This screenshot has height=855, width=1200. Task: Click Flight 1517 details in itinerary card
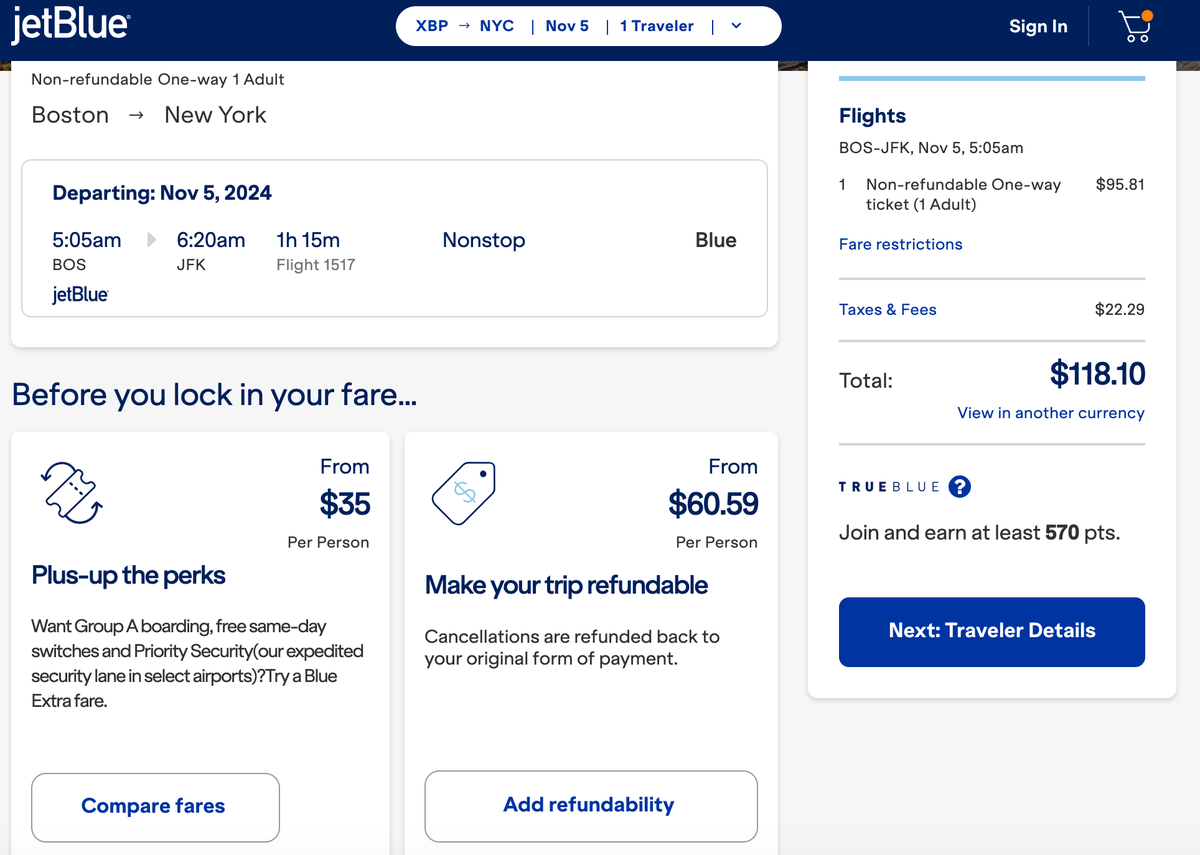(x=314, y=264)
